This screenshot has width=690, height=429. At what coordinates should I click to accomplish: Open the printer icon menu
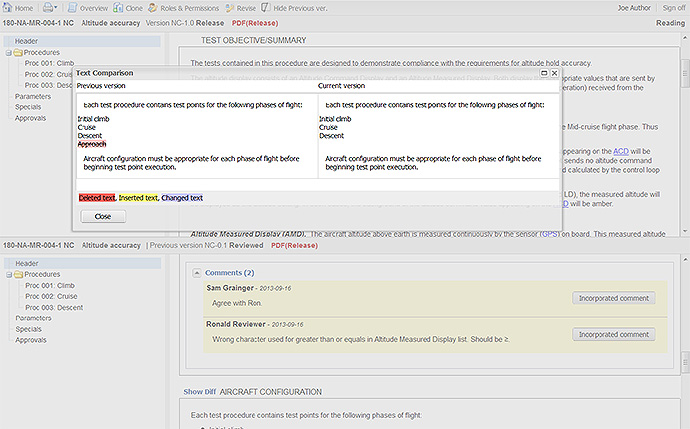tap(48, 7)
